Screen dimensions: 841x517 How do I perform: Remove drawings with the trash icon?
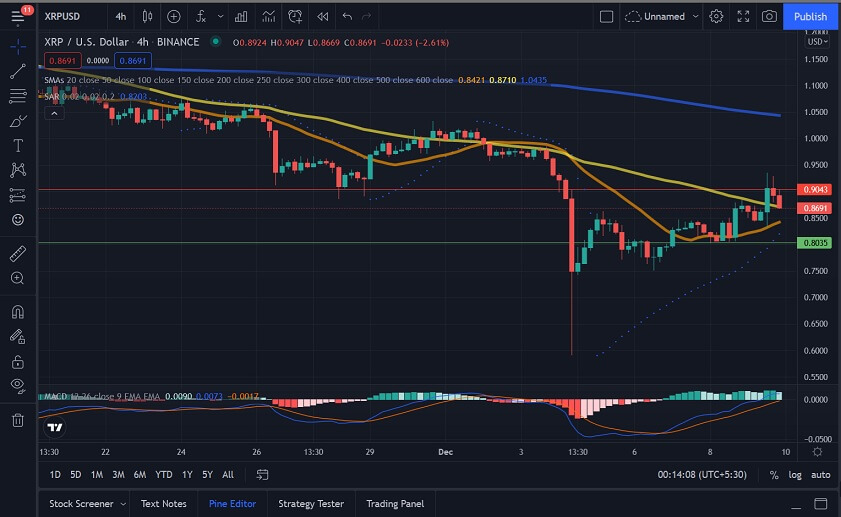[x=17, y=420]
